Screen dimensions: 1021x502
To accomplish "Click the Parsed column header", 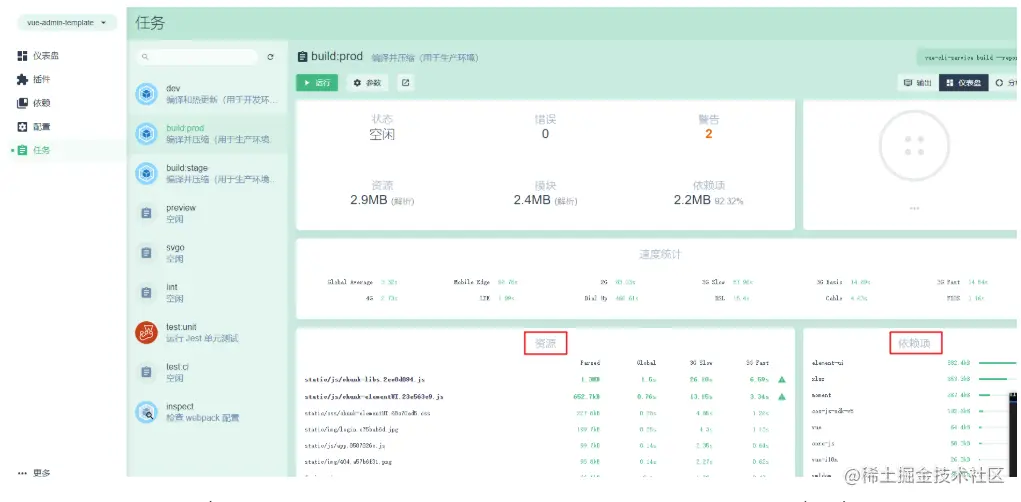I will pyautogui.click(x=590, y=363).
